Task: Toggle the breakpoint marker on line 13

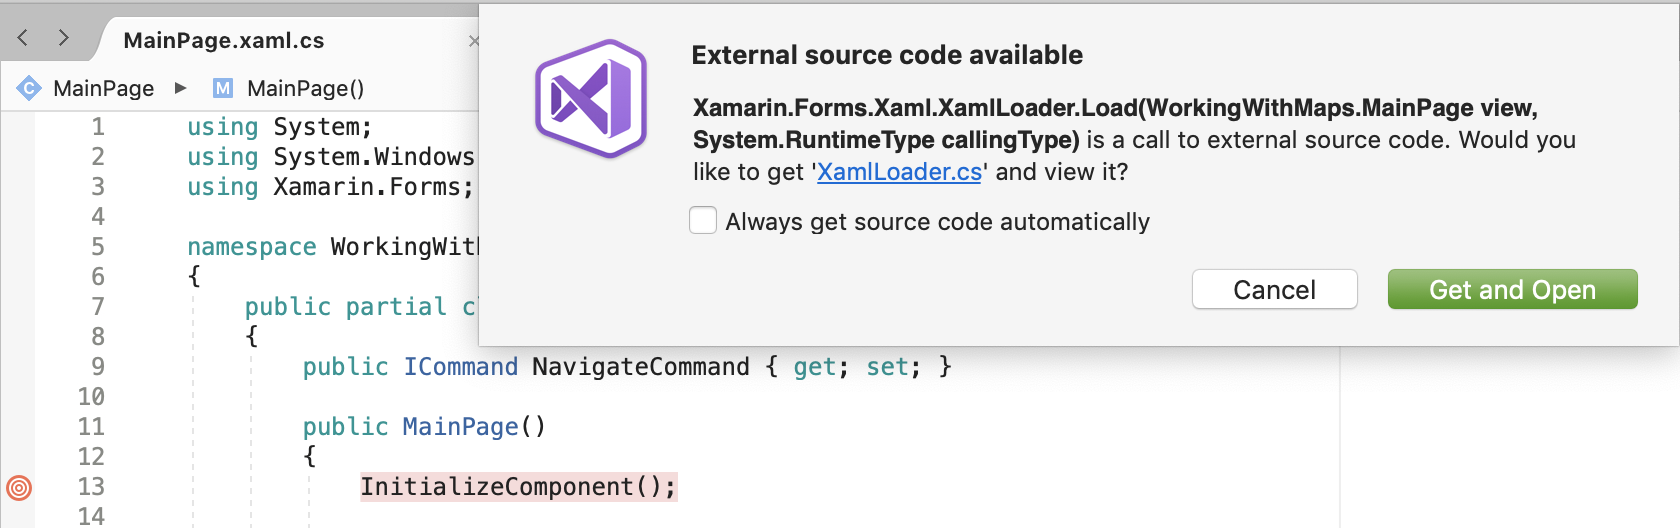Action: point(19,487)
